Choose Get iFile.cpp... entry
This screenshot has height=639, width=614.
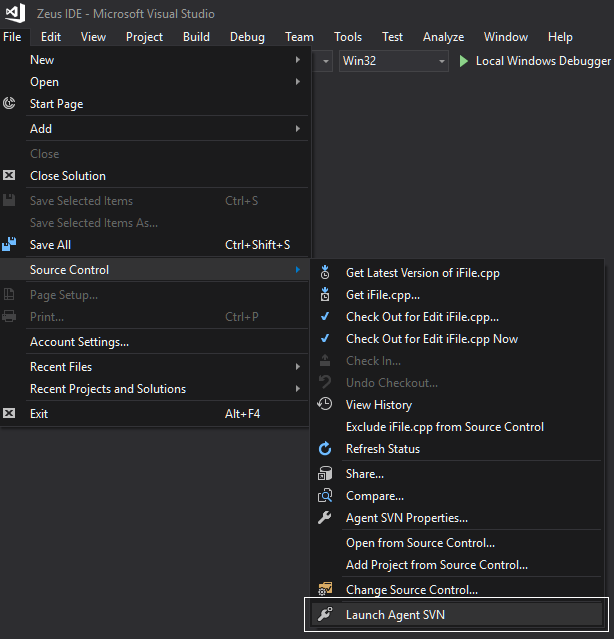coord(457,294)
